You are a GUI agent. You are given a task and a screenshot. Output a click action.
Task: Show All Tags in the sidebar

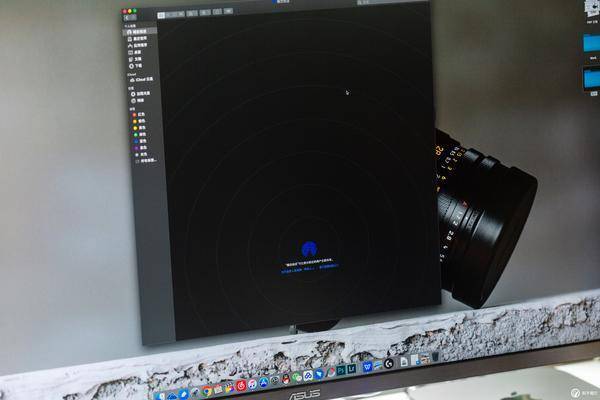coord(147,161)
